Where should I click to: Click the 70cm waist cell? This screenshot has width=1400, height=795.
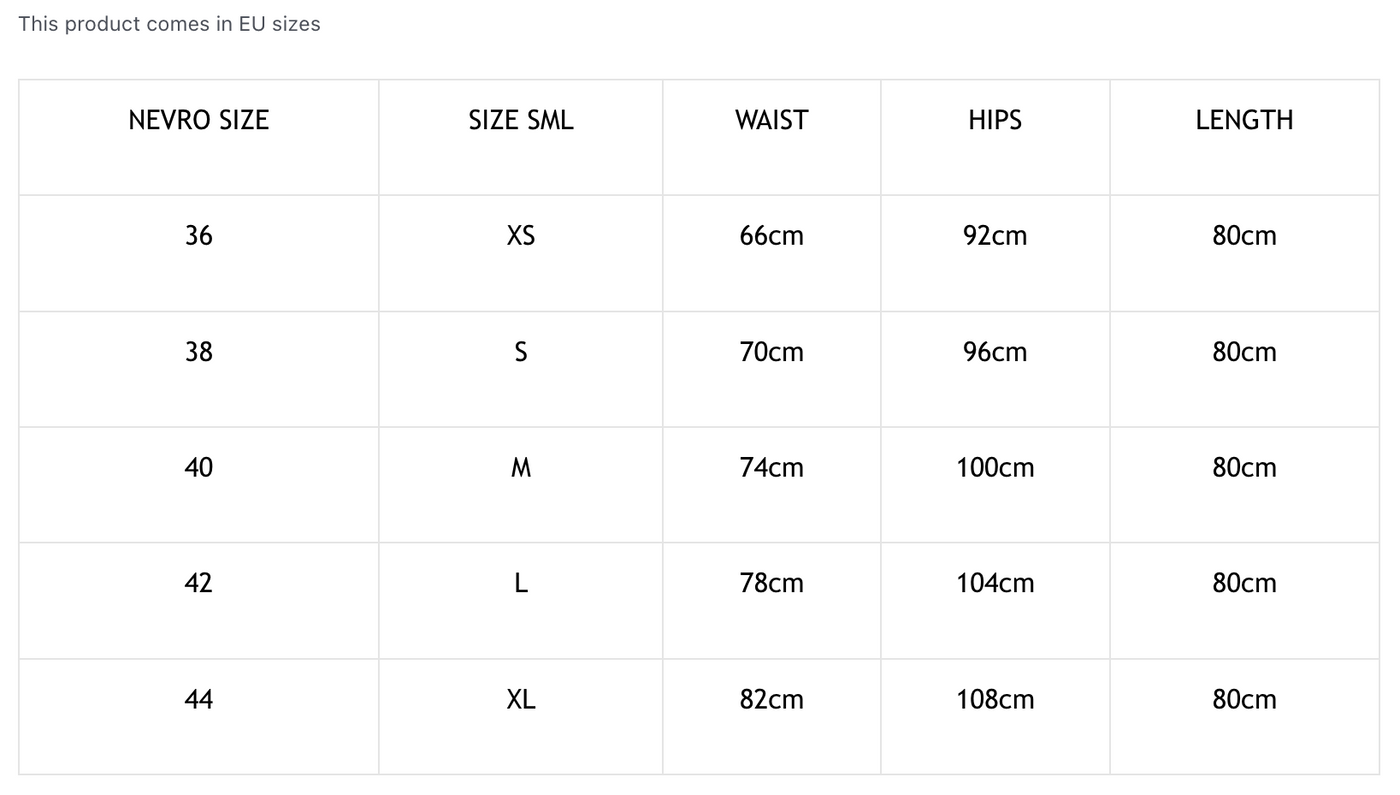coord(771,352)
